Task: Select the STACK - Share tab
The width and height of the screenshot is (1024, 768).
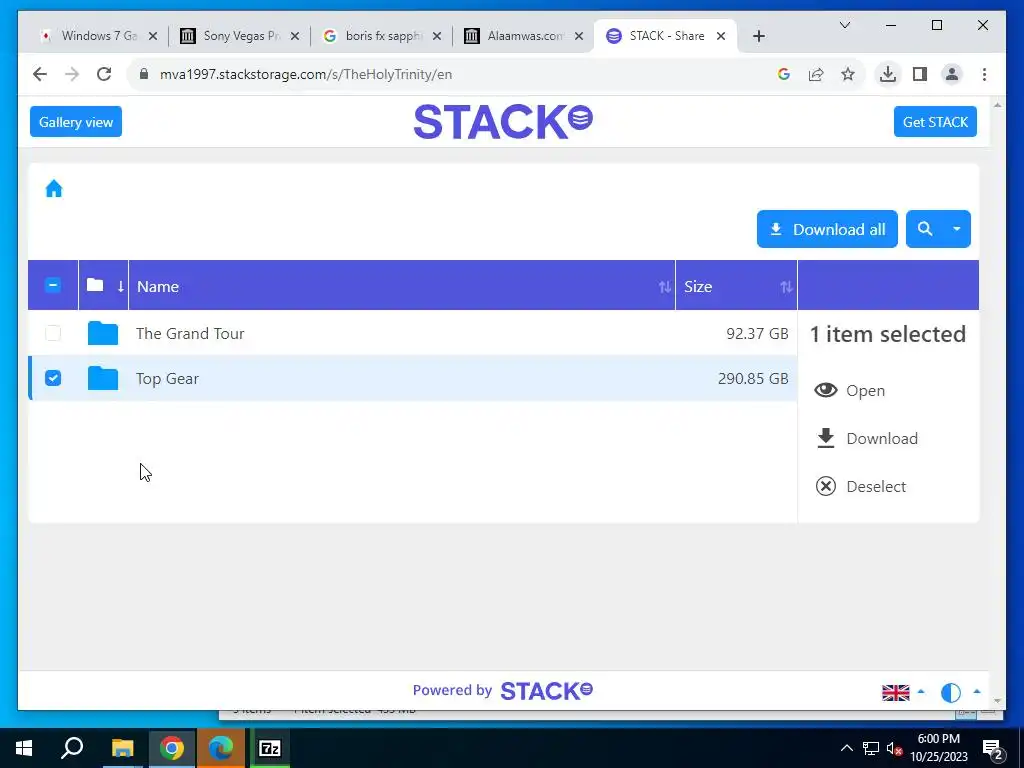Action: pyautogui.click(x=665, y=36)
